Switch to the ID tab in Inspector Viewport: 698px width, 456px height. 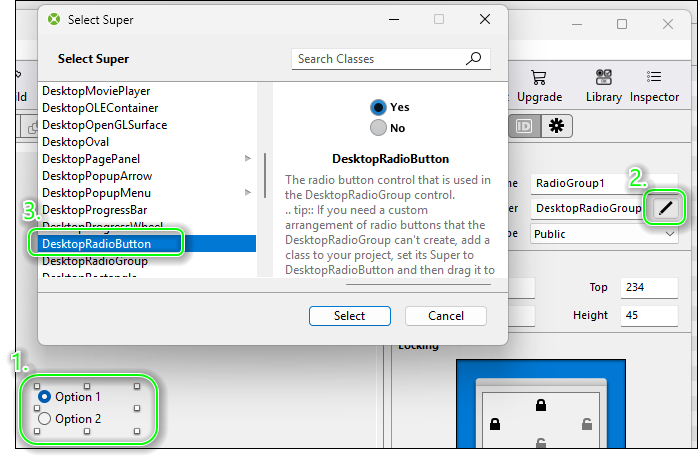tap(524, 125)
